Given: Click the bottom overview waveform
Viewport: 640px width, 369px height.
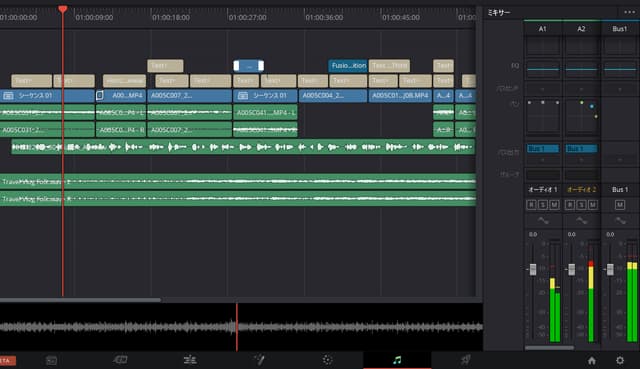Looking at the screenshot, I should (x=241, y=327).
